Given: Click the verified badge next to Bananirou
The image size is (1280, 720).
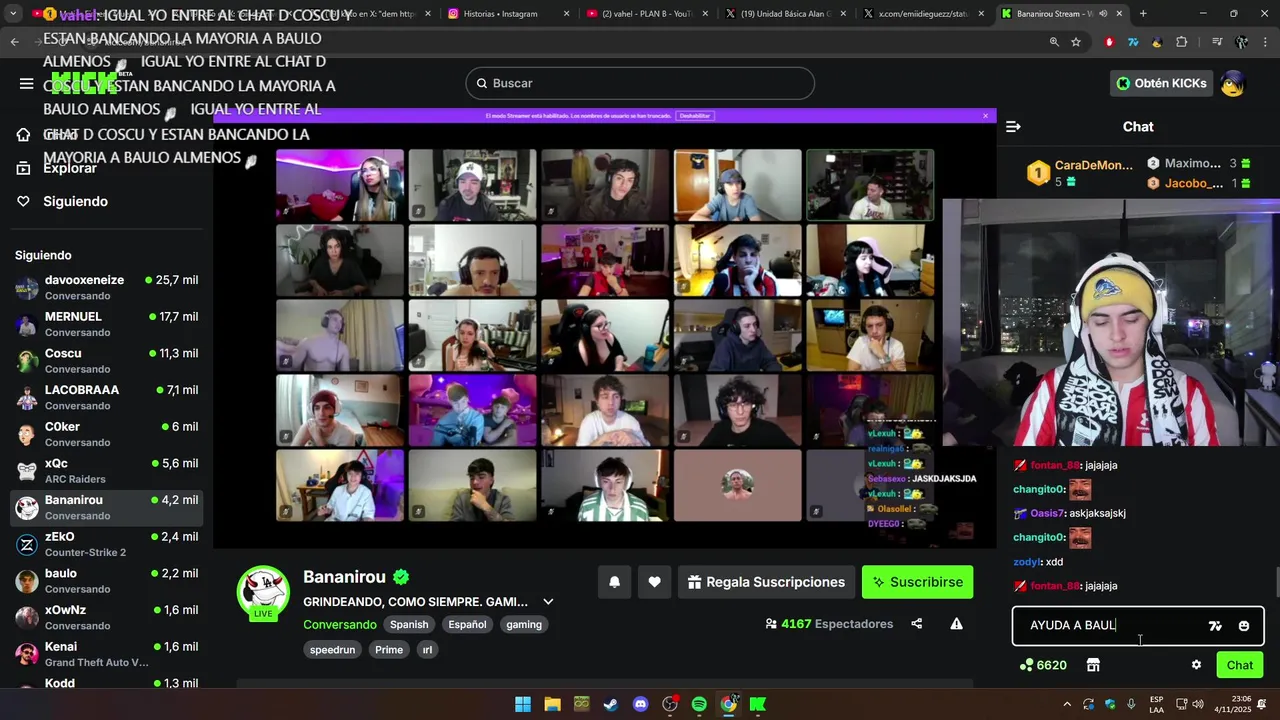Looking at the screenshot, I should click(401, 577).
